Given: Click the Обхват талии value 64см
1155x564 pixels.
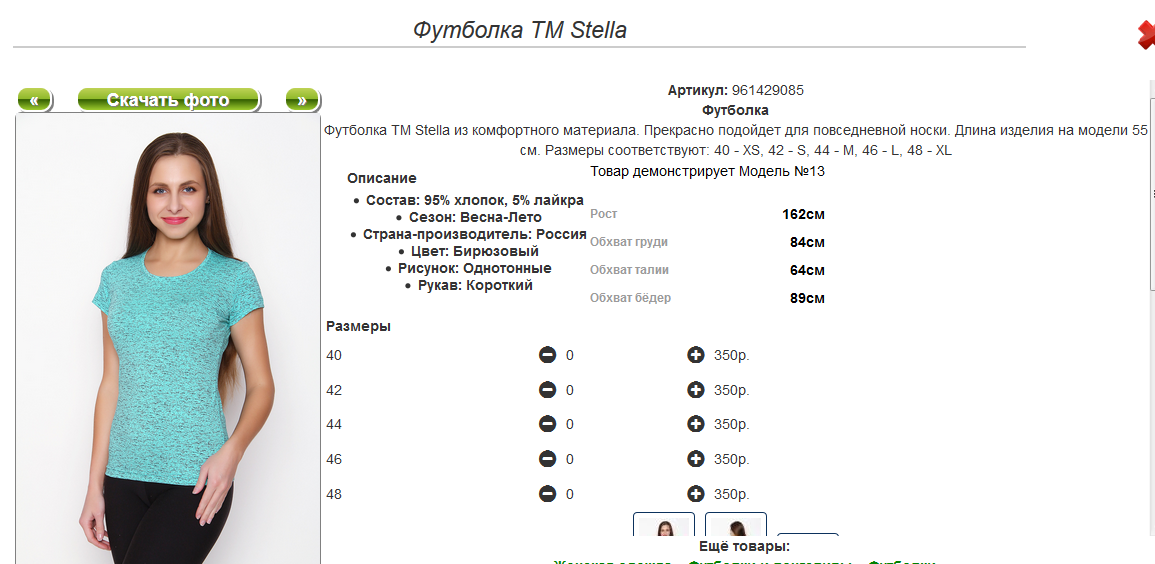Looking at the screenshot, I should pos(807,270).
